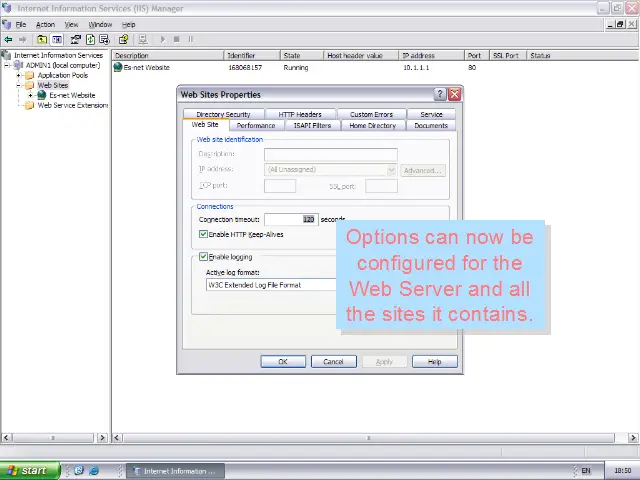Switch to the Performance tab
Viewport: 640px width, 480px height.
(x=256, y=125)
